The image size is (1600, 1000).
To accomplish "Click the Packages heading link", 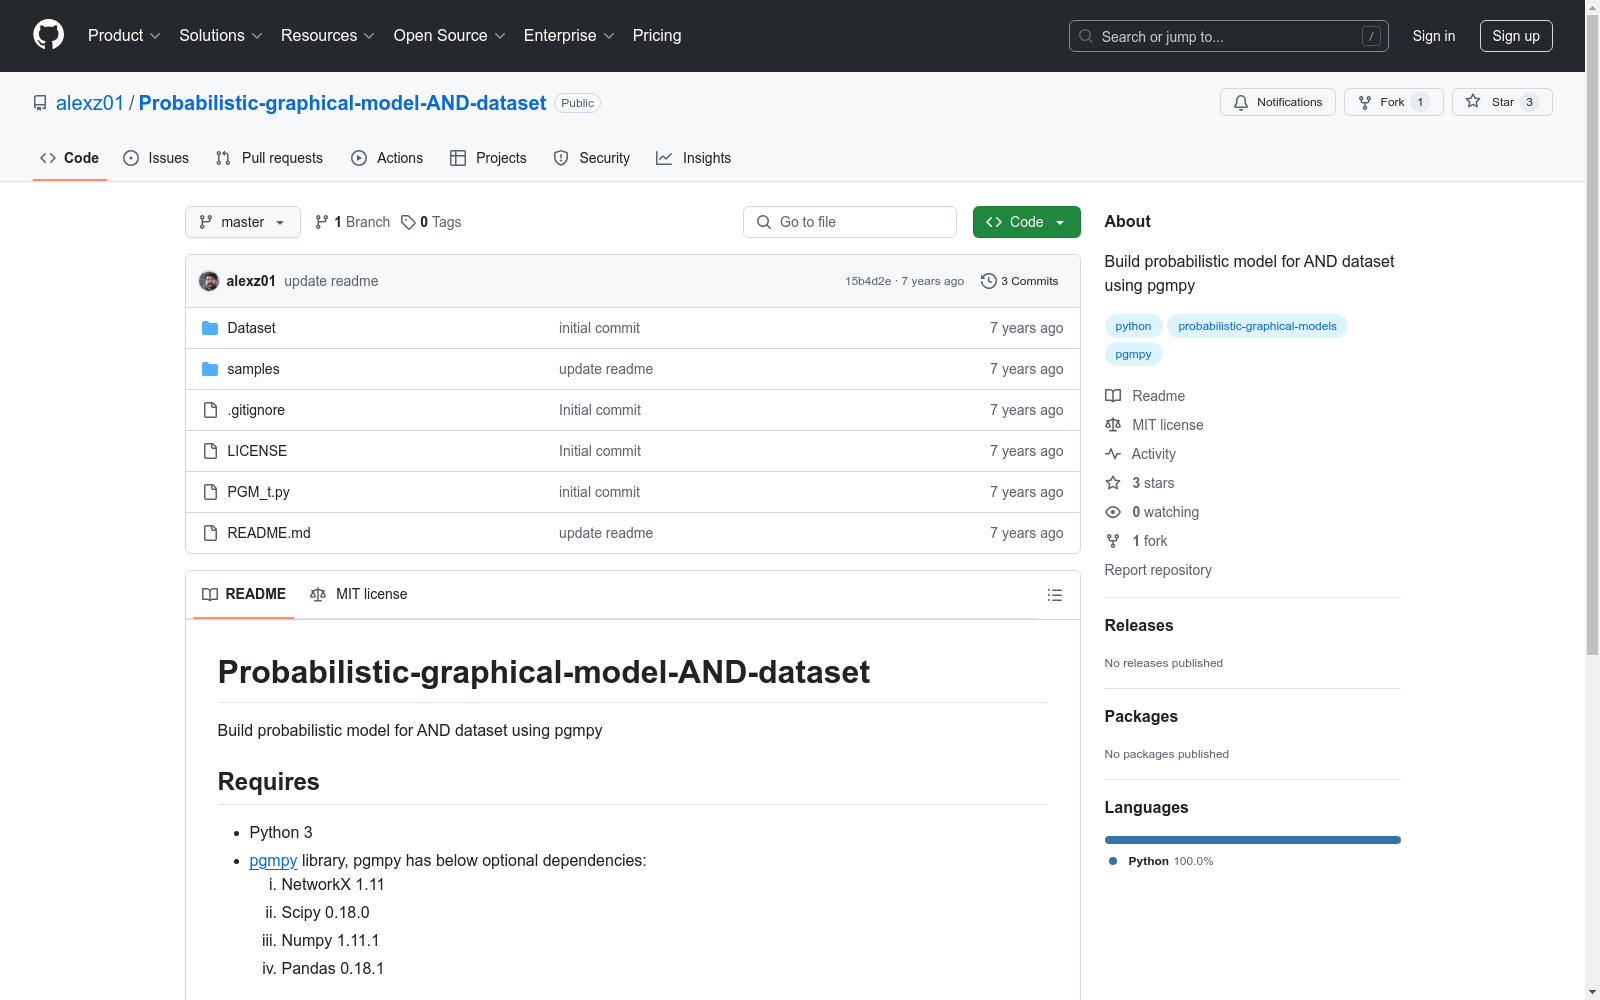I will point(1141,716).
